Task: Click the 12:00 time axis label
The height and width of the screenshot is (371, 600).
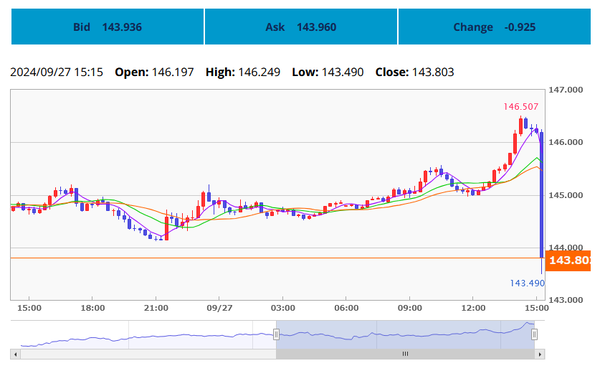Action: point(473,308)
